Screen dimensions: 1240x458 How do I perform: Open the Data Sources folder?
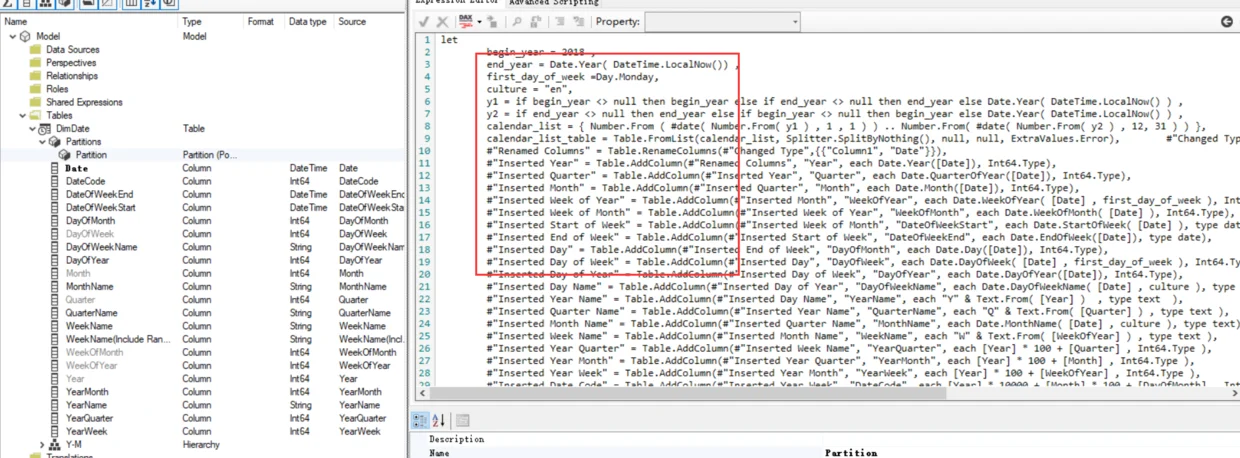pos(73,49)
